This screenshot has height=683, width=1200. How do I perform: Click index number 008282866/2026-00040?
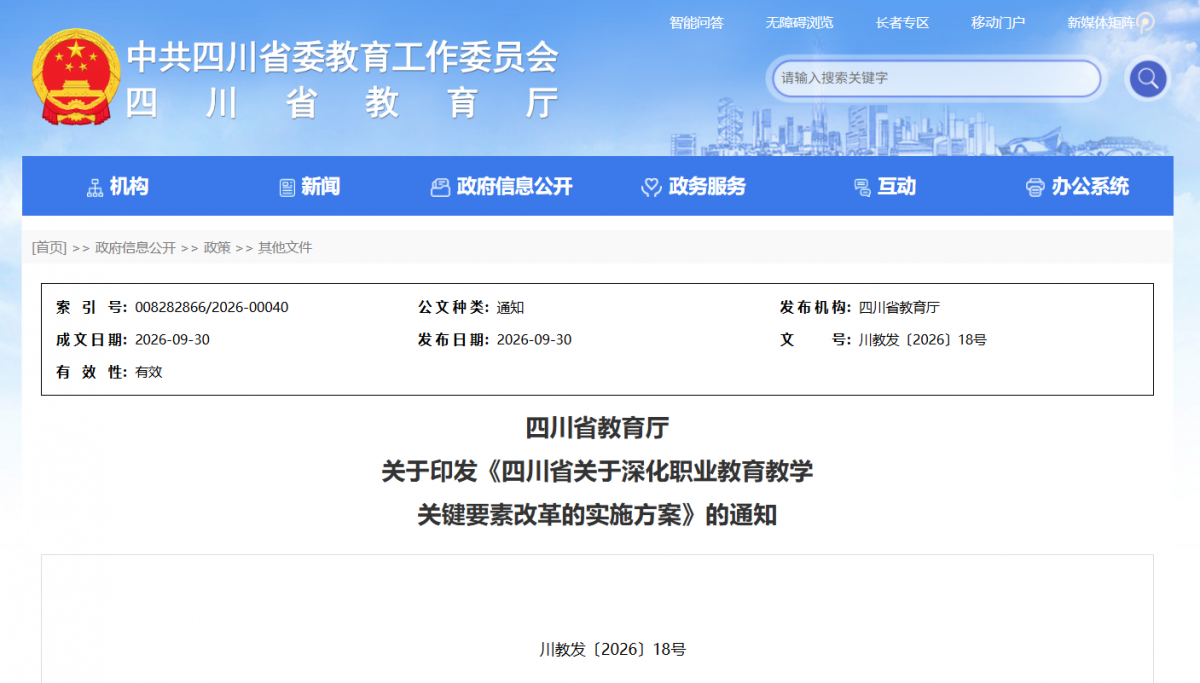[212, 307]
